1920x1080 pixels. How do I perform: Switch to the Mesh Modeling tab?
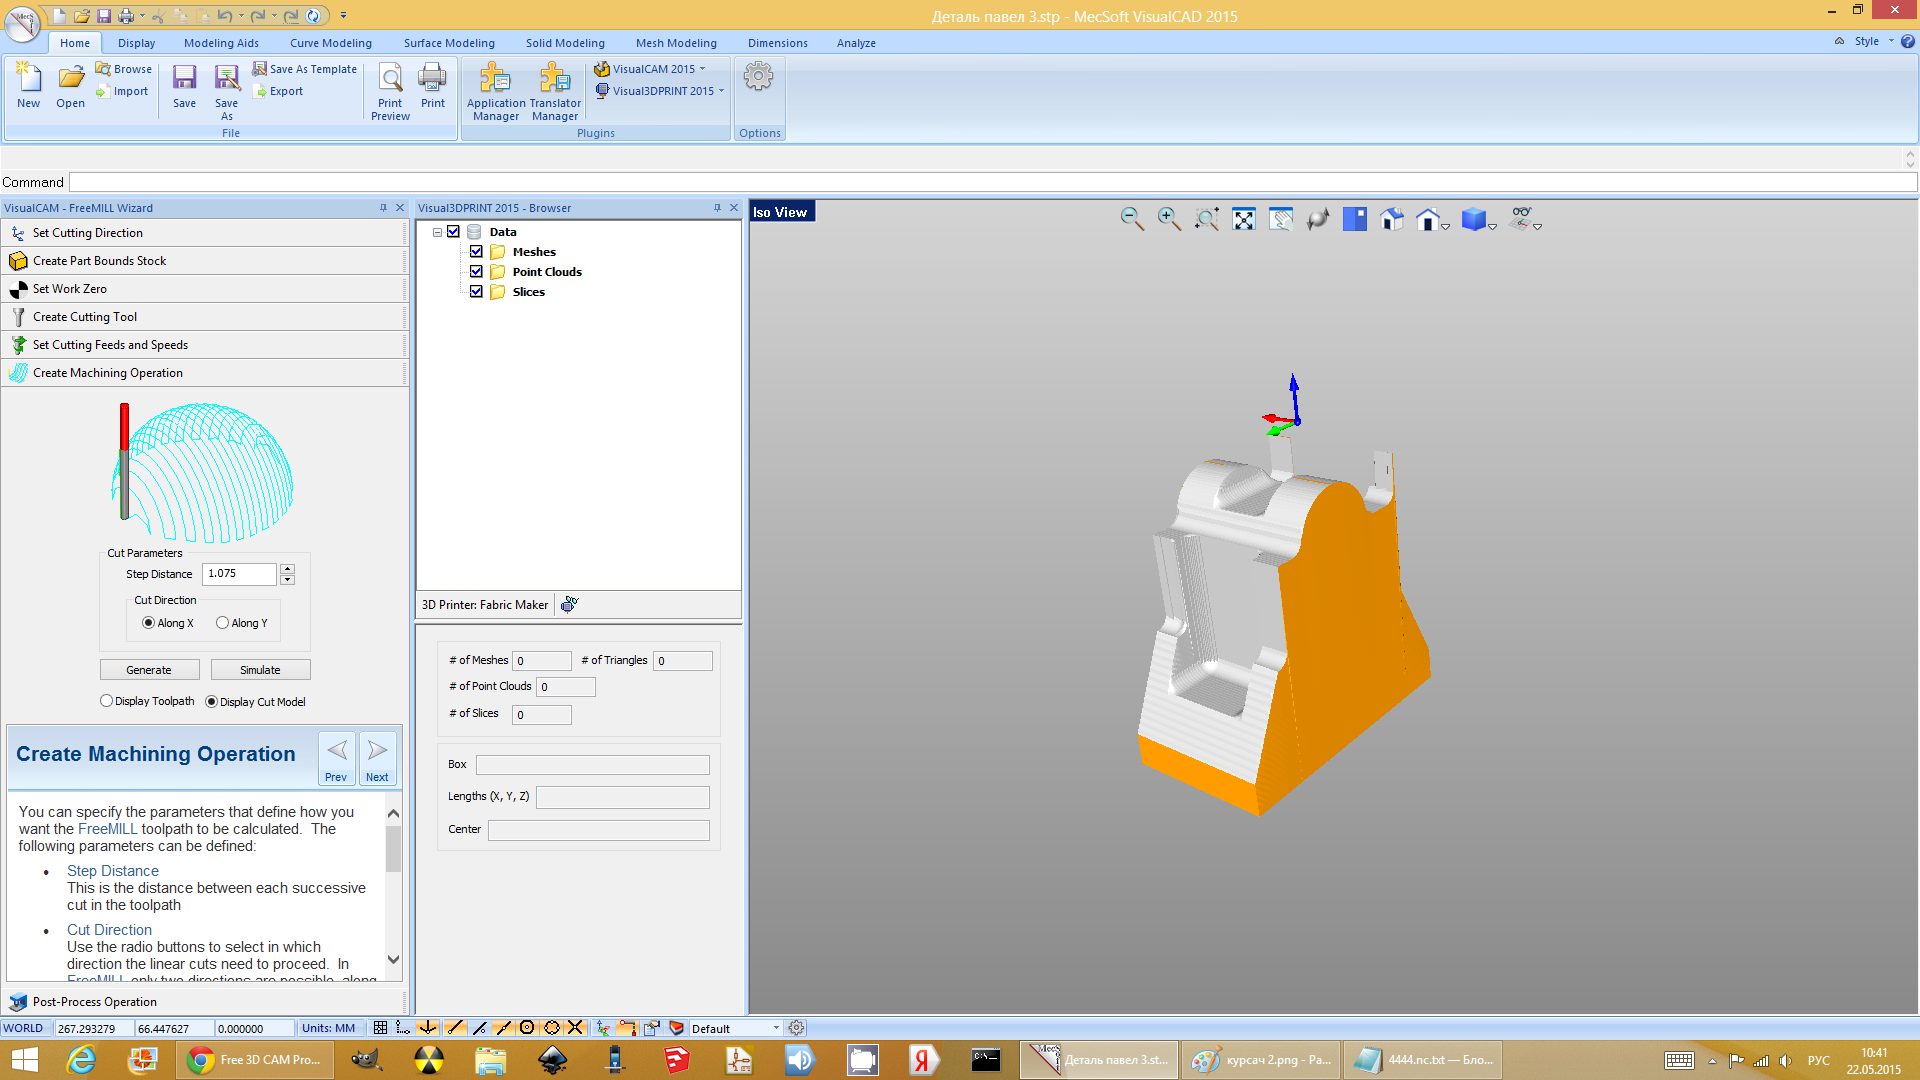click(676, 43)
